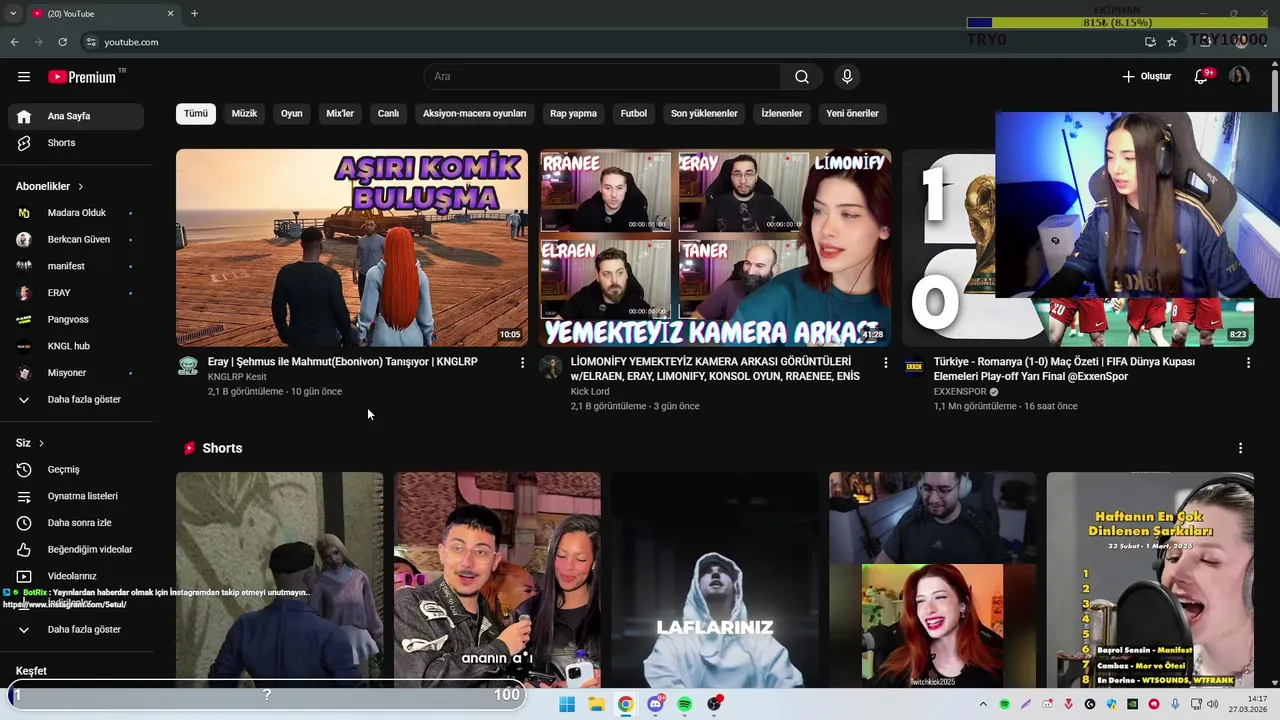Open the LAFLARINIZ short

(715, 579)
